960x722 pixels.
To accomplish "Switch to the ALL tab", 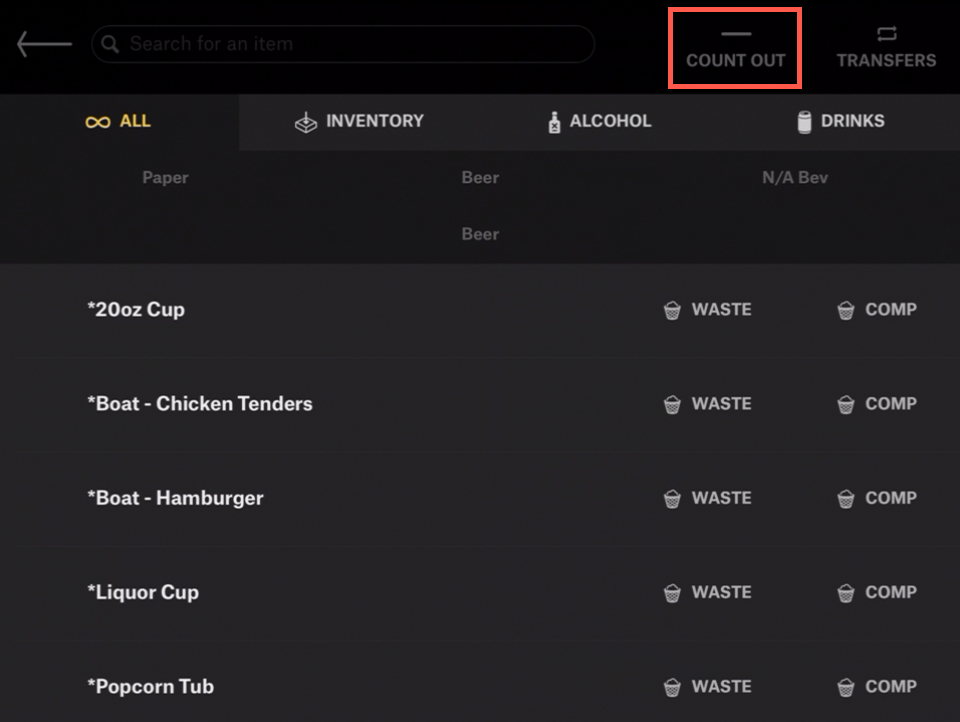I will [119, 121].
